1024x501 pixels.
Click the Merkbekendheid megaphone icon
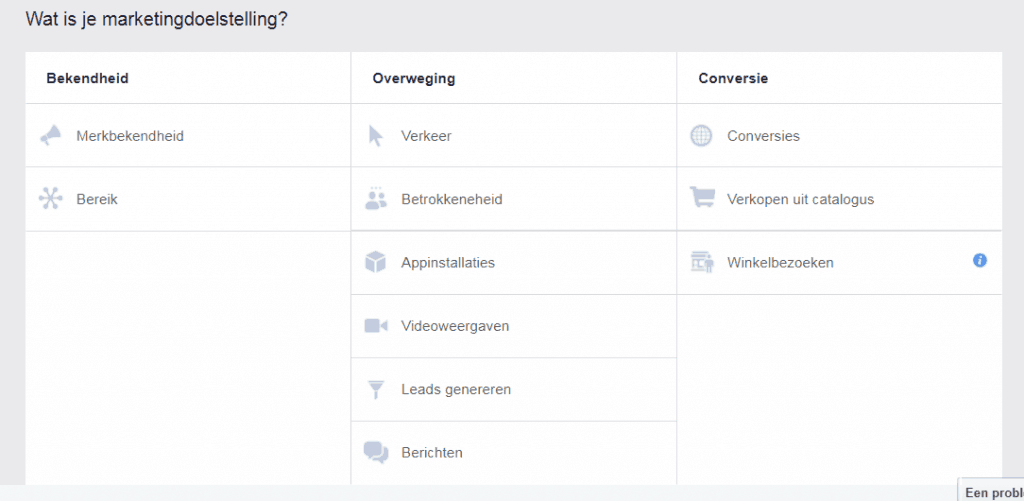tap(50, 136)
